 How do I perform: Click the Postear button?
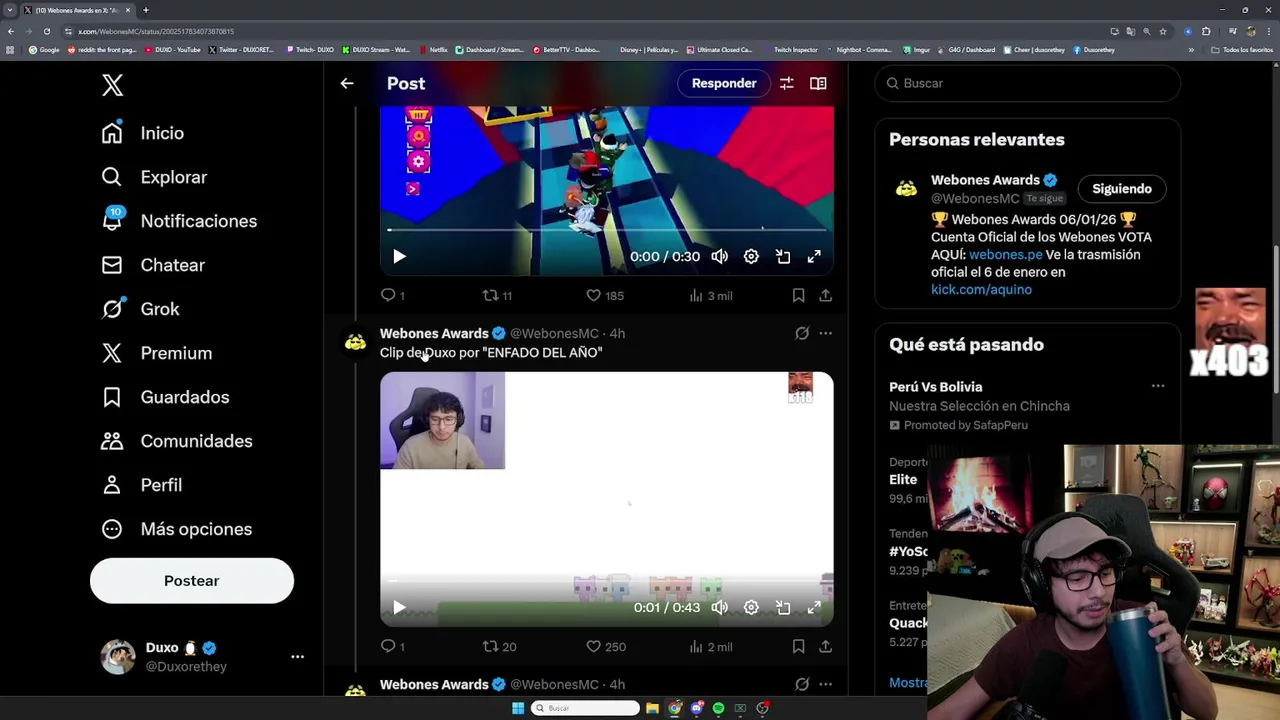[x=192, y=581]
